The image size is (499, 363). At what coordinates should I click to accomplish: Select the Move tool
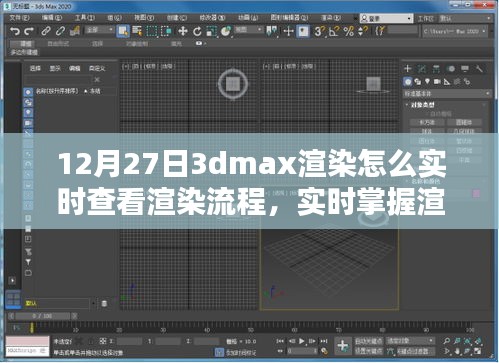click(x=183, y=31)
